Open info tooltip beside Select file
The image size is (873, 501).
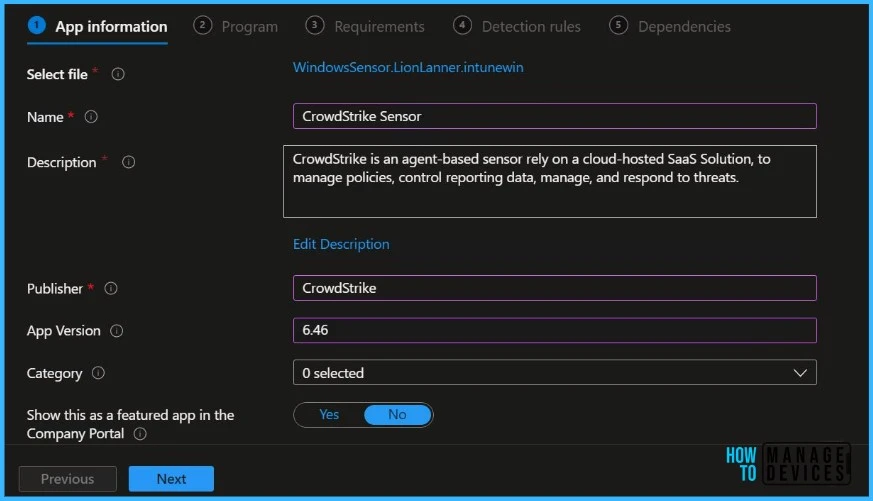tap(117, 74)
